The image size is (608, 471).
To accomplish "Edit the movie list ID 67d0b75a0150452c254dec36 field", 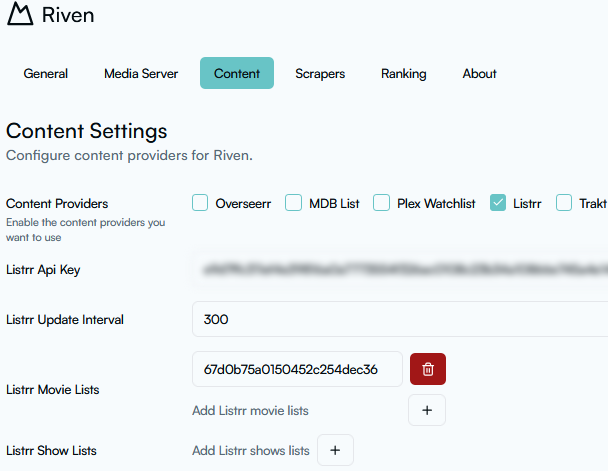I will pos(297,369).
